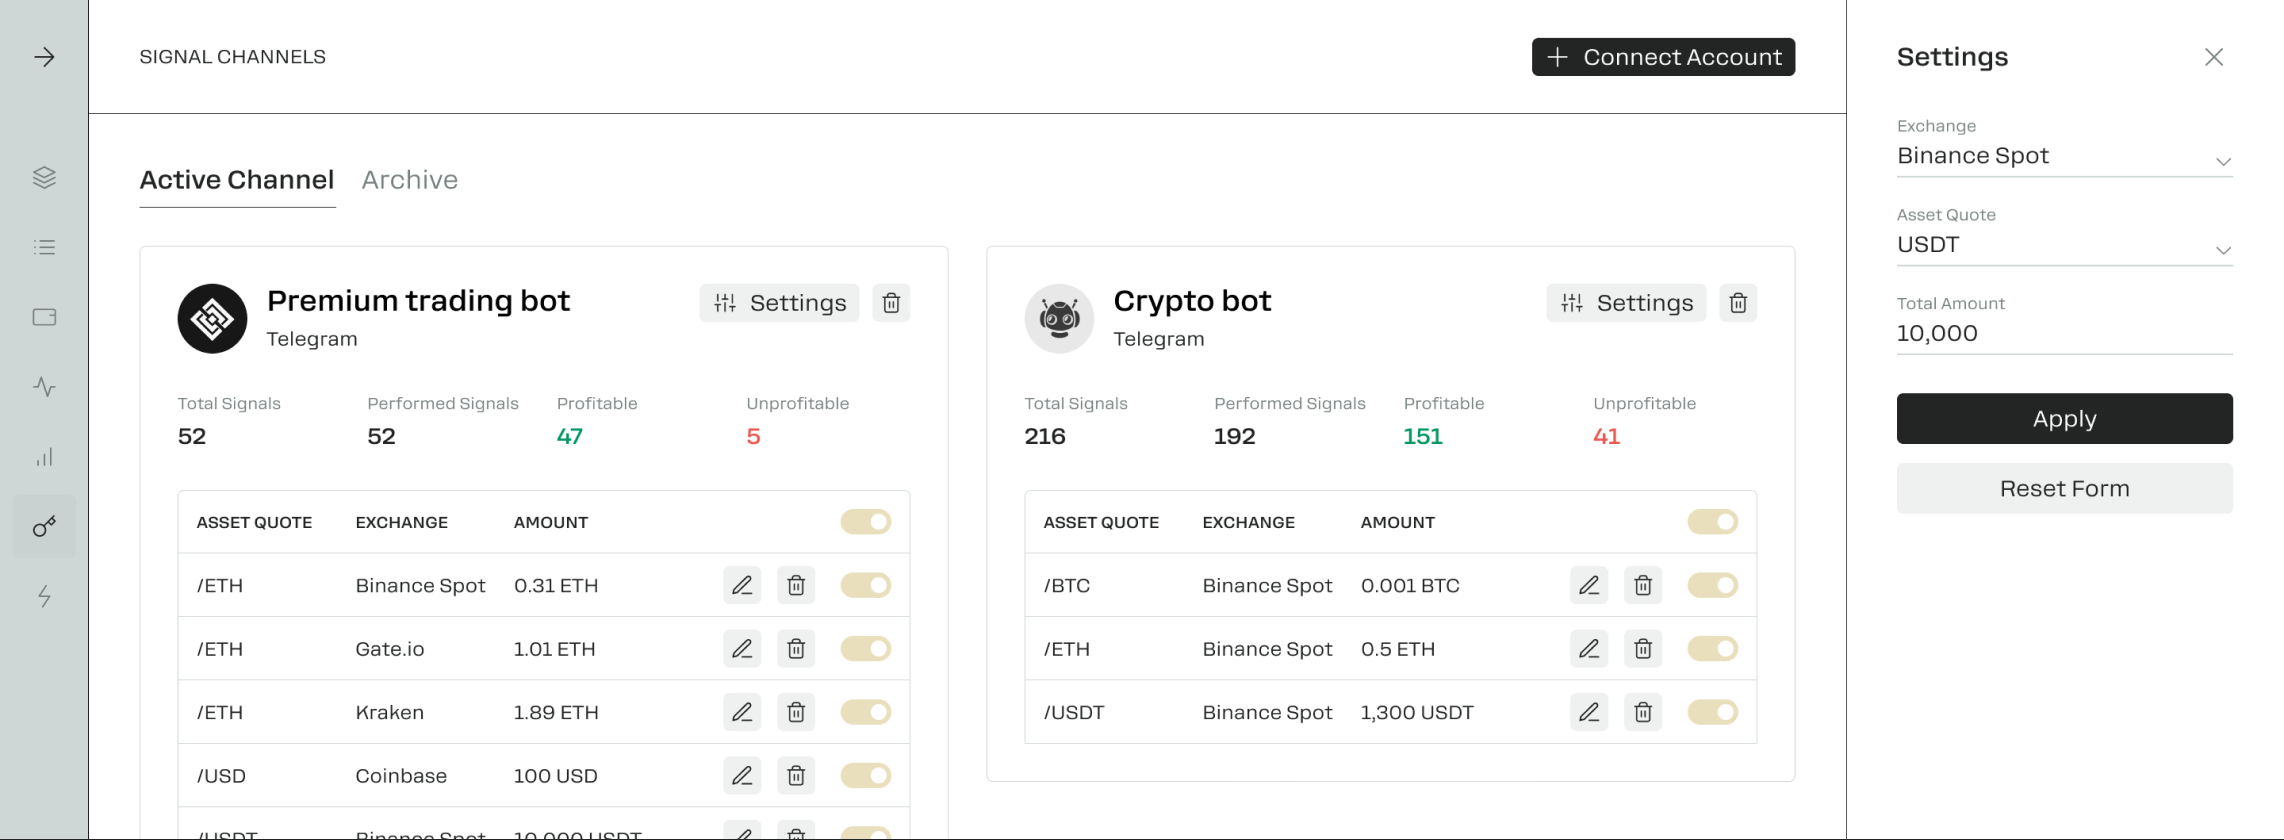
Task: Click the Connect Account button
Action: coord(1663,57)
